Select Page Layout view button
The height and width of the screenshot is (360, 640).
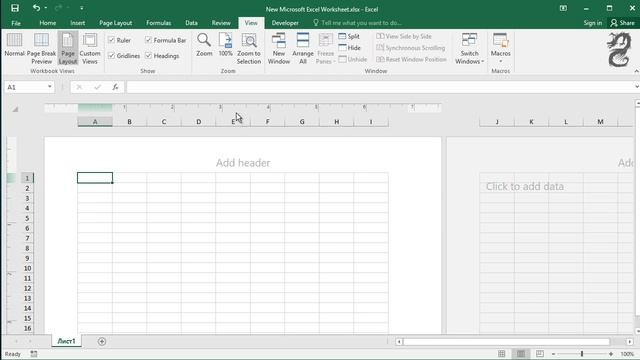click(68, 49)
